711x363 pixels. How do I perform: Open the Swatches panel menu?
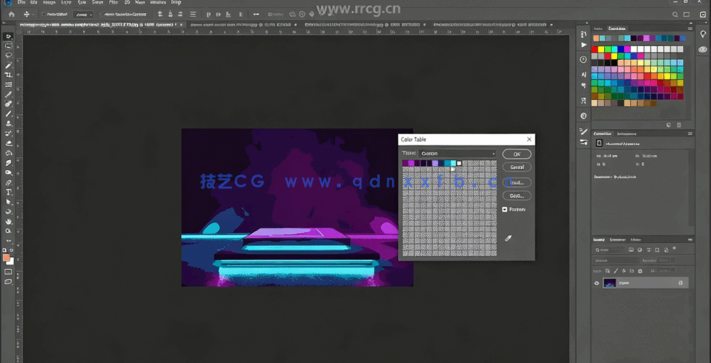690,28
